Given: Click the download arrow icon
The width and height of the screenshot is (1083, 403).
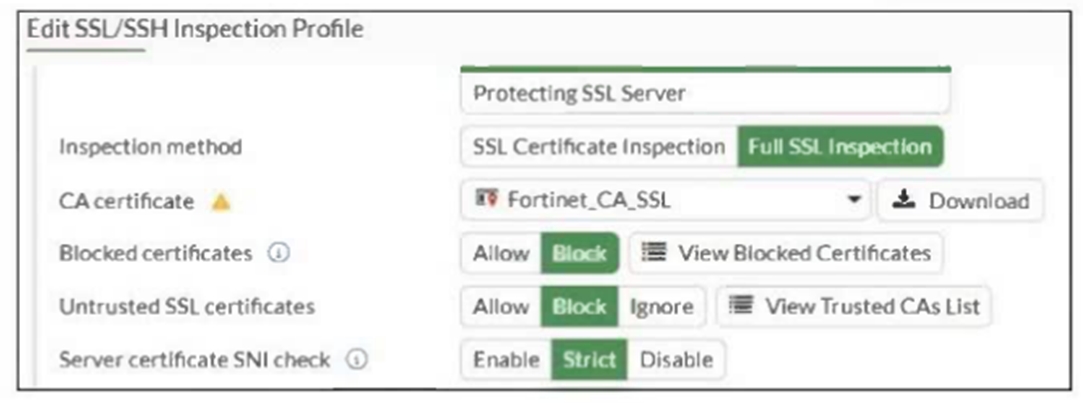Looking at the screenshot, I should [905, 200].
